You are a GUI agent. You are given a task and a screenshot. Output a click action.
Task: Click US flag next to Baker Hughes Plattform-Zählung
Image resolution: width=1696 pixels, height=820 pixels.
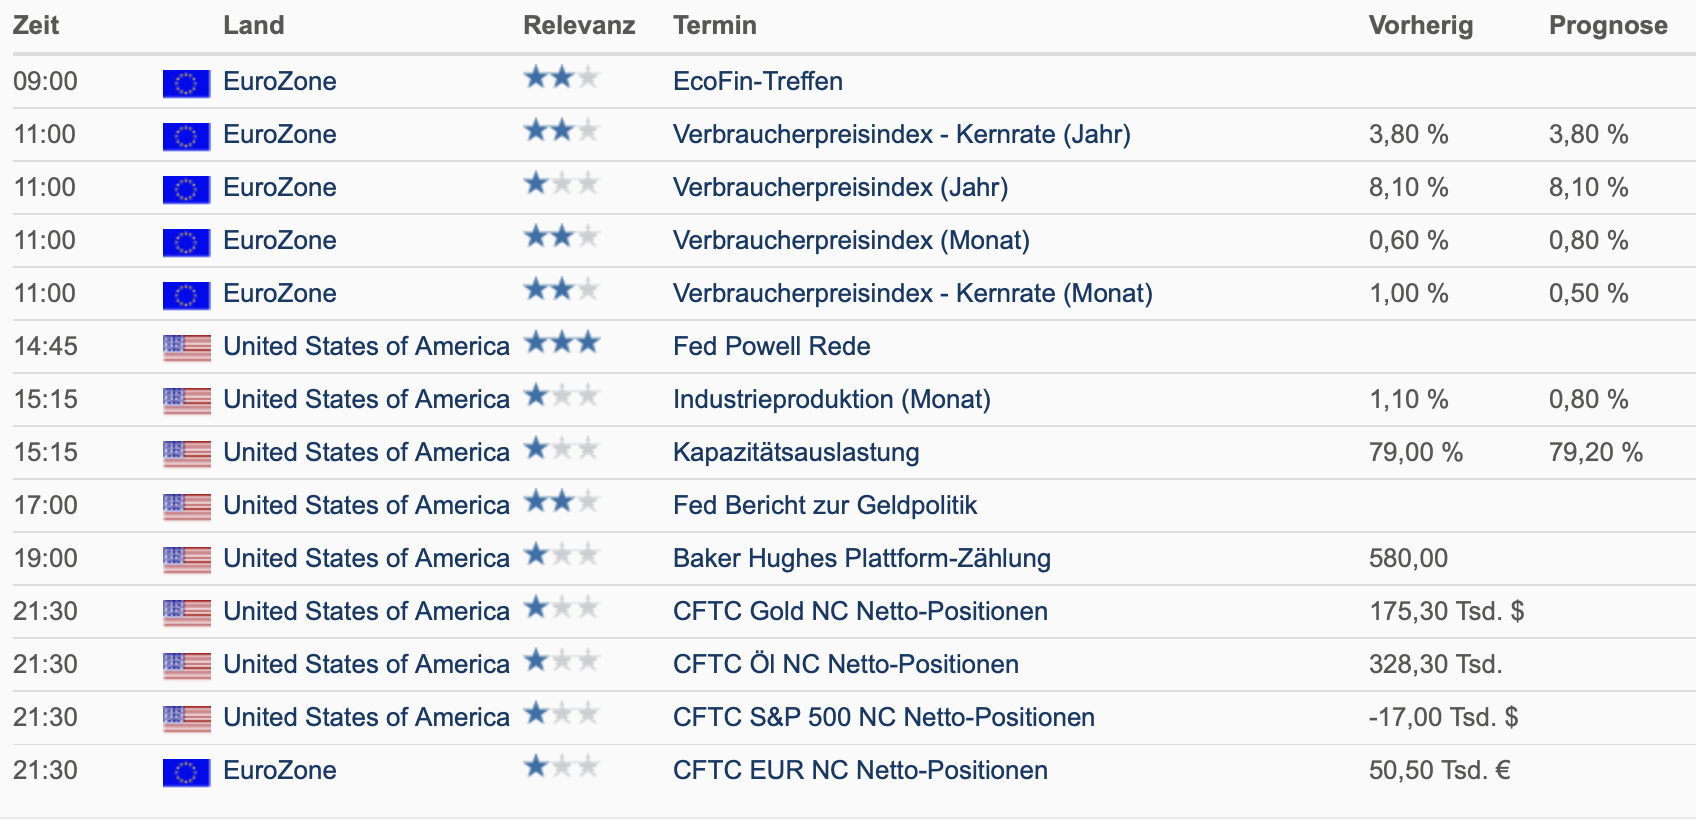click(x=186, y=560)
